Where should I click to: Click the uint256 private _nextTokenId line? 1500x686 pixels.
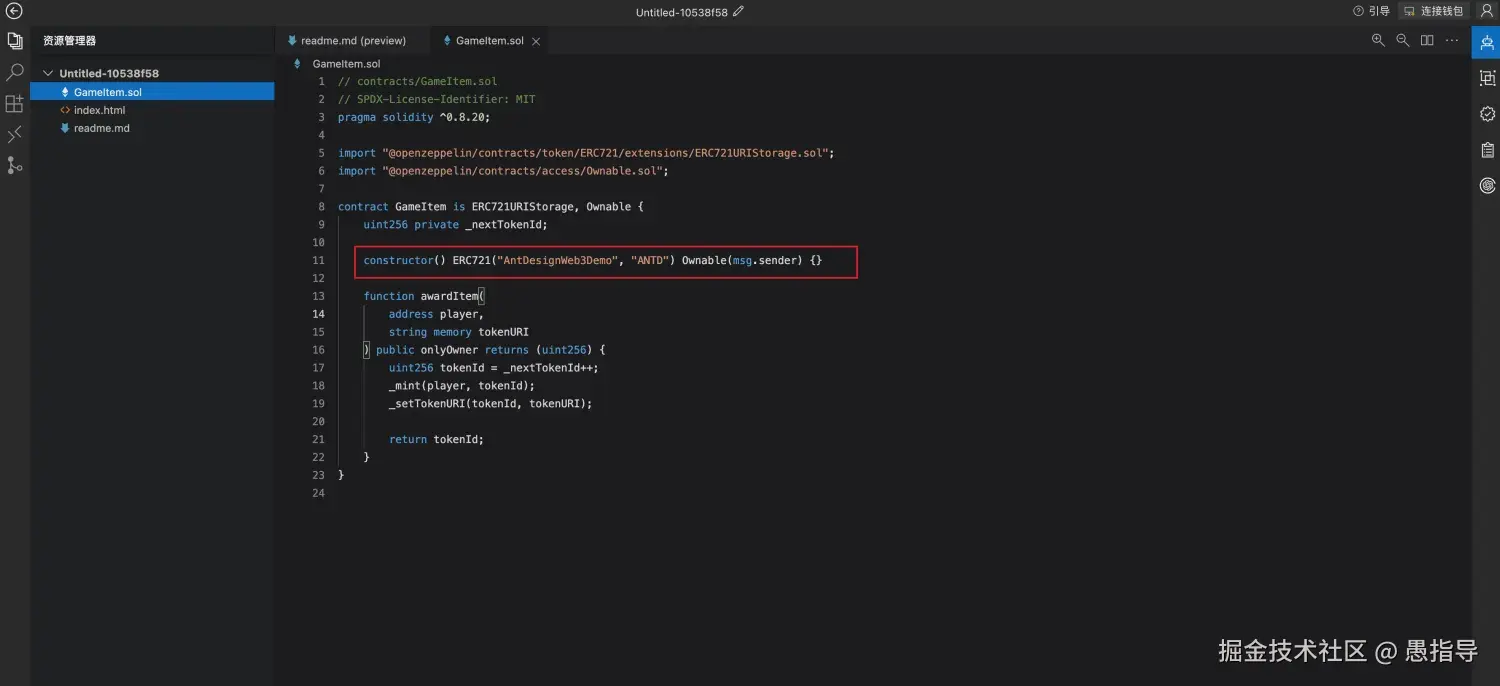point(455,225)
